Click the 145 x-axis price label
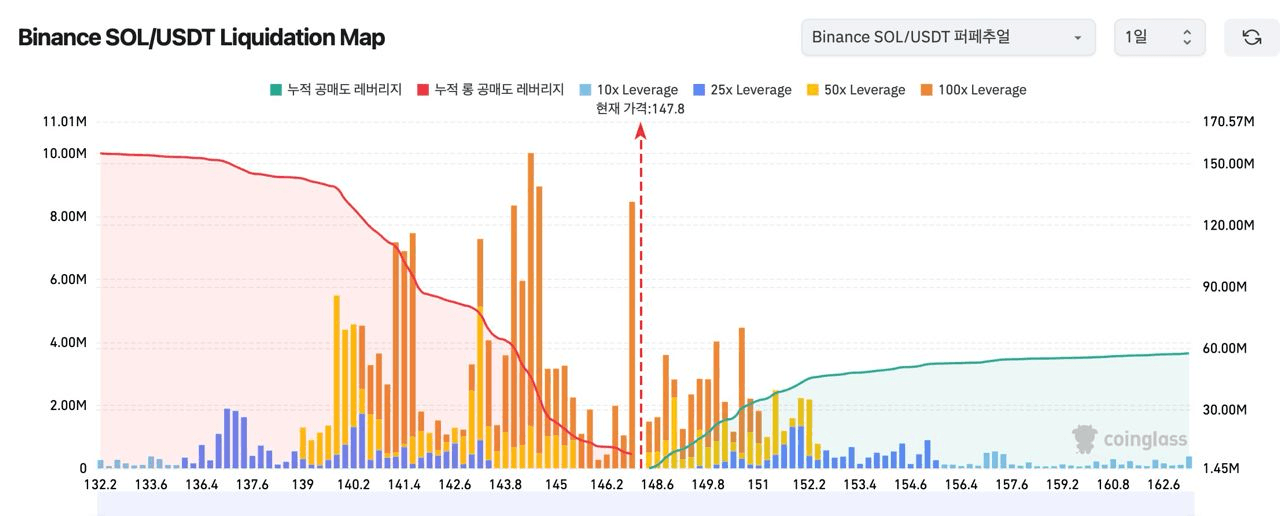This screenshot has height=516, width=1280. (557, 484)
